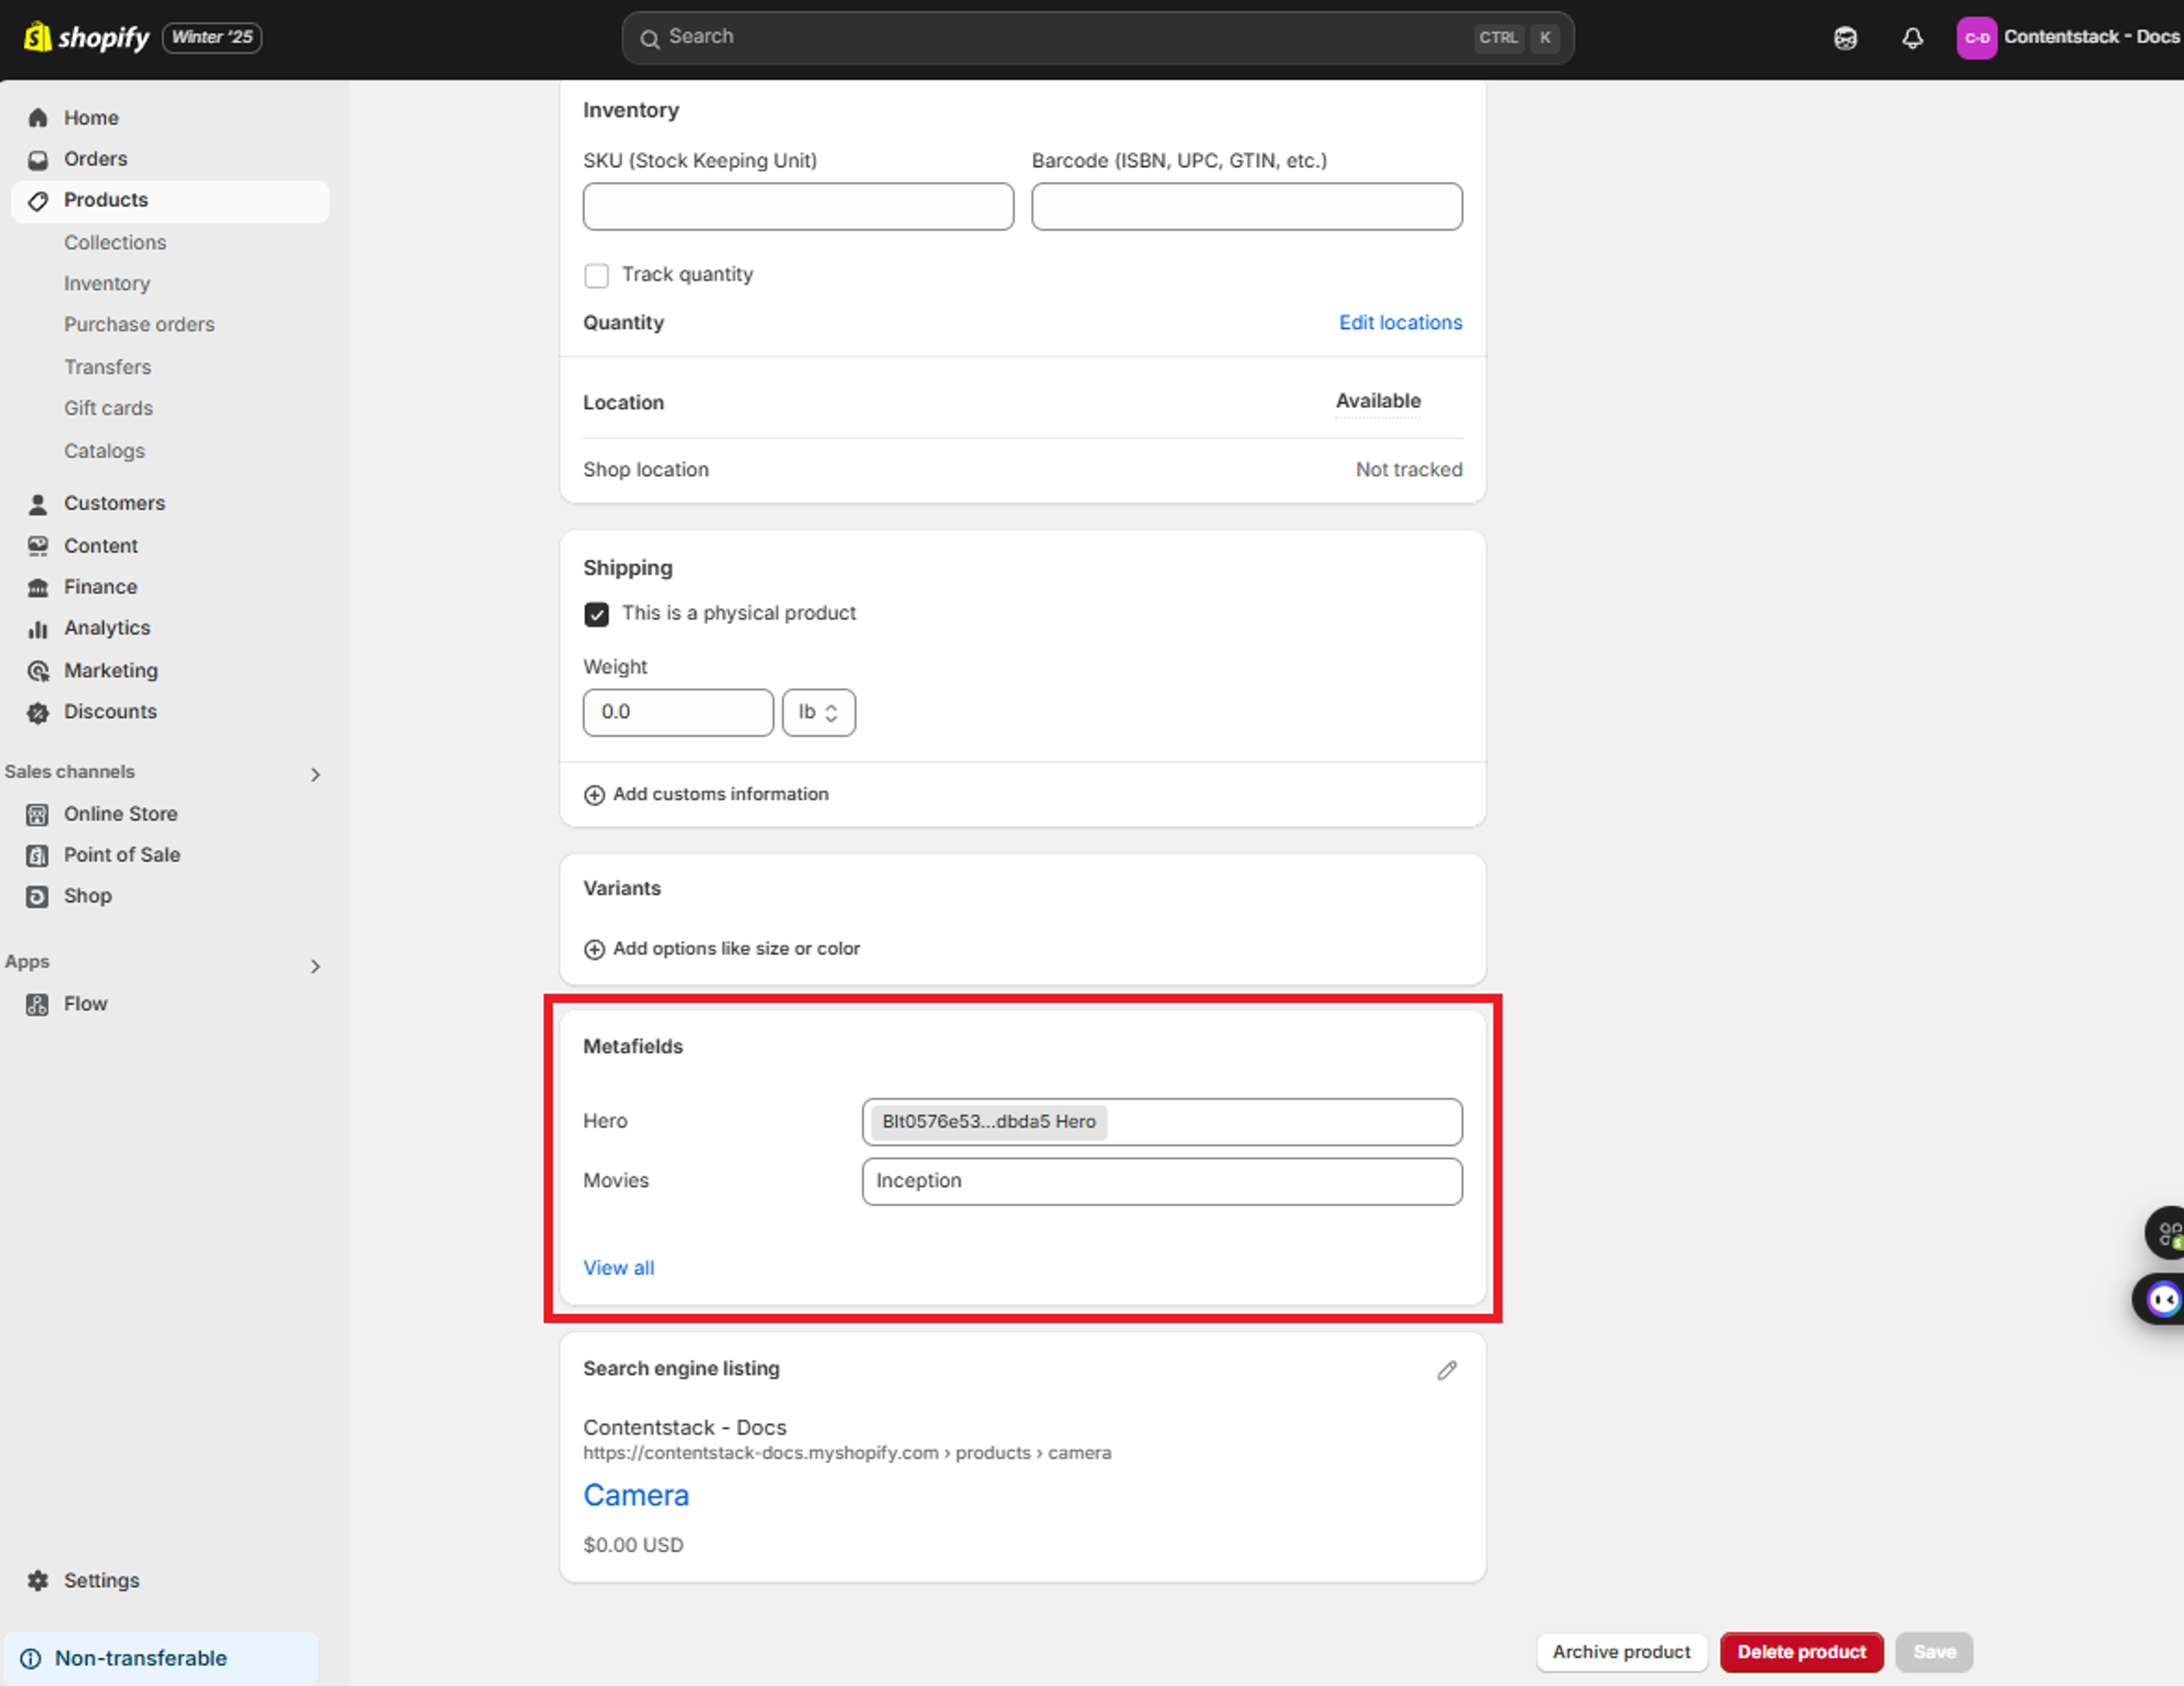The height and width of the screenshot is (1686, 2184).
Task: Click the Settings gear icon
Action: pos(38,1581)
